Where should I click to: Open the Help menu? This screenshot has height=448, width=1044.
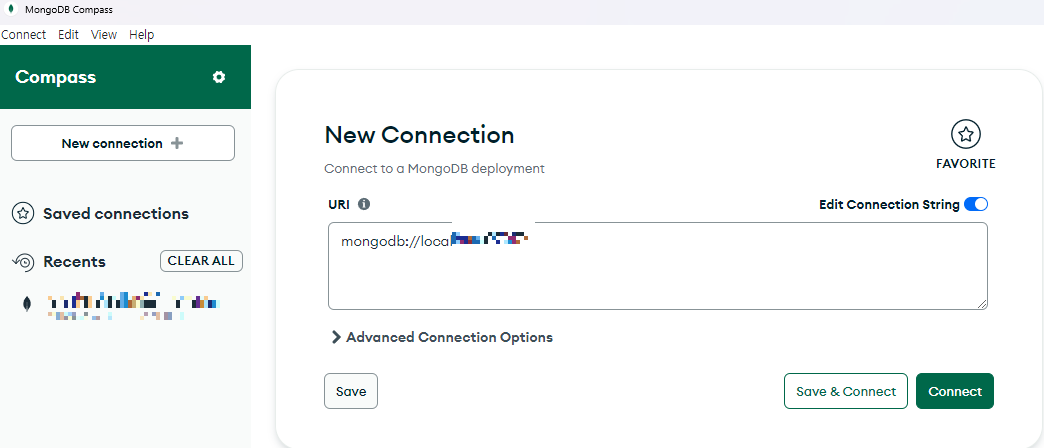(x=142, y=34)
